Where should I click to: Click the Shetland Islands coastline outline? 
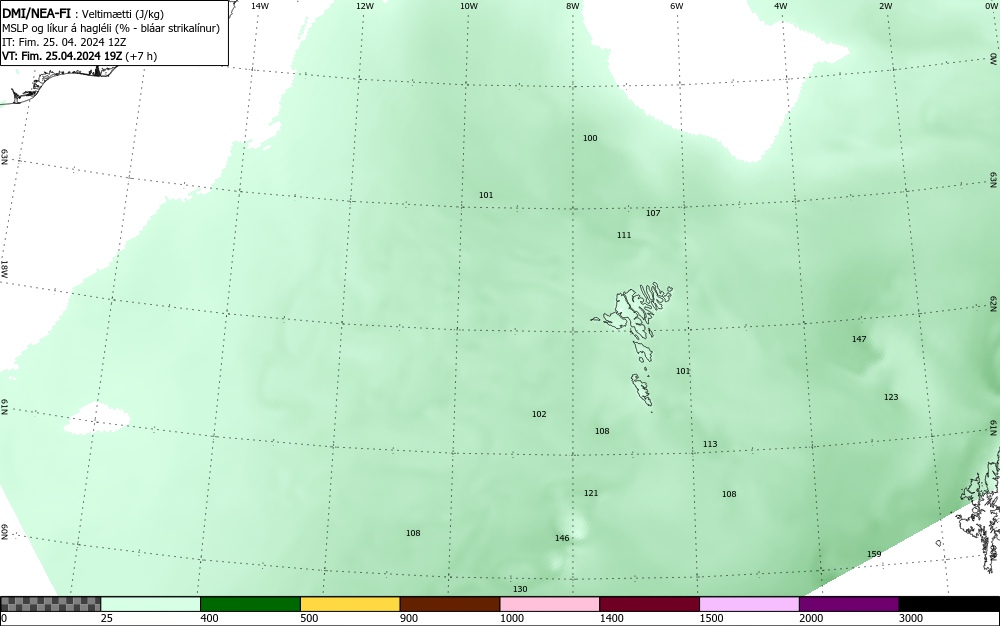(976, 510)
